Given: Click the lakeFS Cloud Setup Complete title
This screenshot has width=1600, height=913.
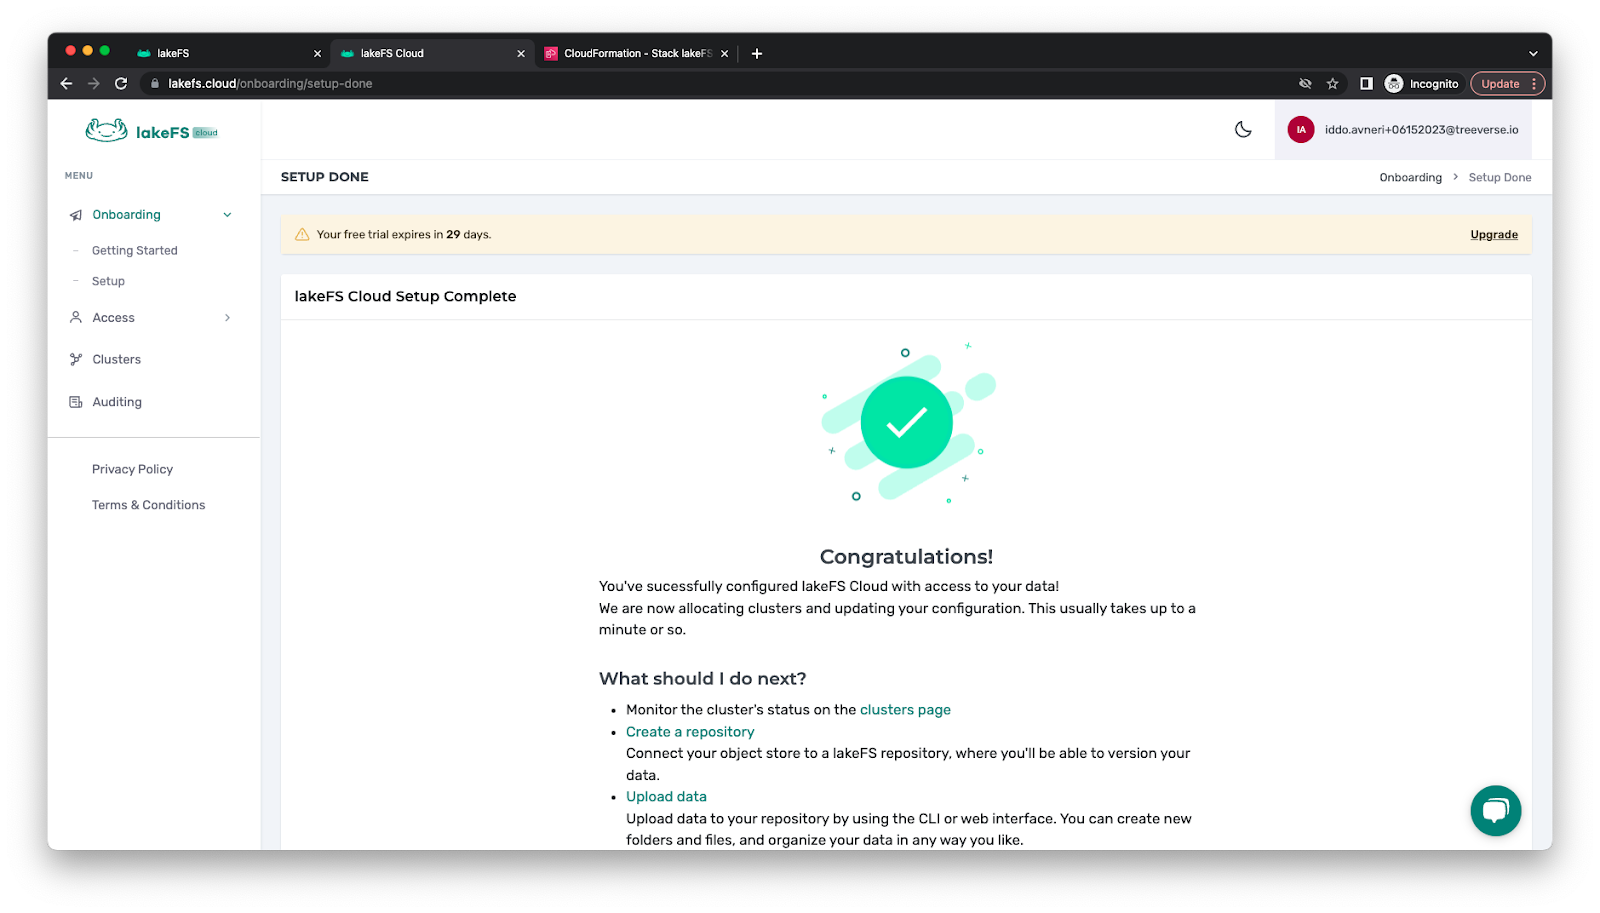Looking at the screenshot, I should click(x=405, y=296).
